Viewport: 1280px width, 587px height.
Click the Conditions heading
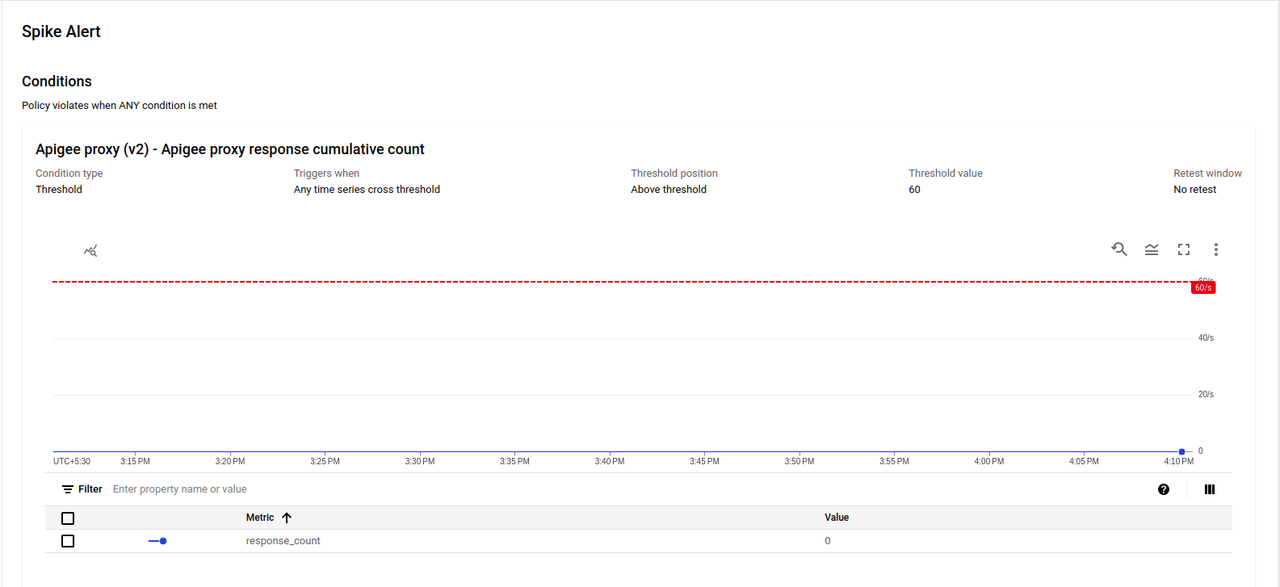[x=57, y=81]
